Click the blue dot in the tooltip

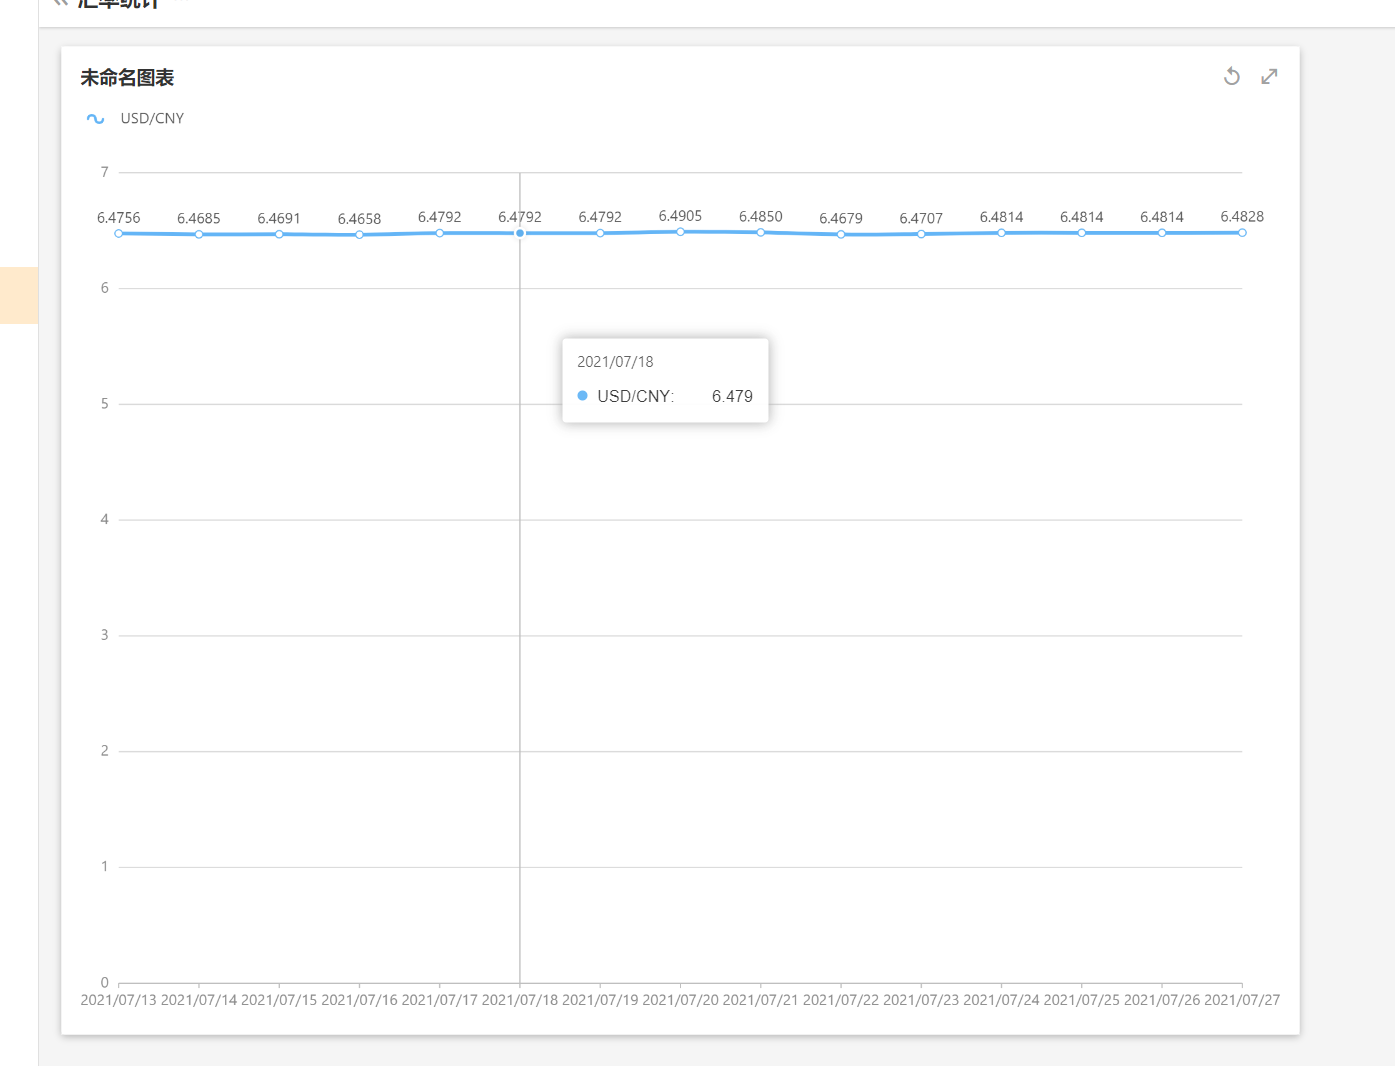click(582, 396)
